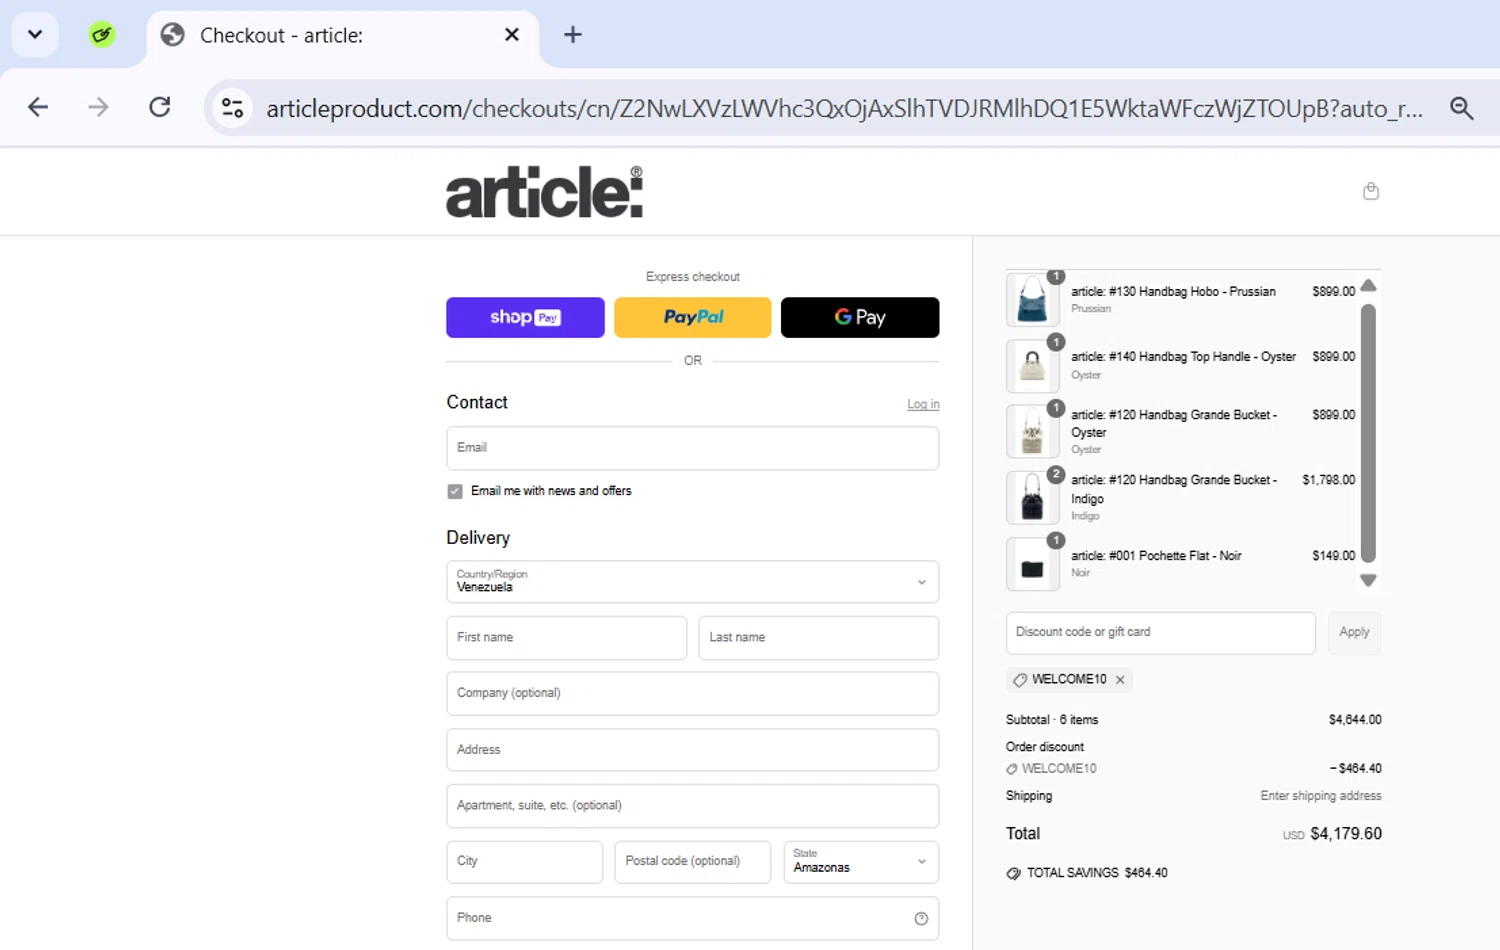Click the order summary scrollbar
The height and width of the screenshot is (950, 1500).
click(x=1369, y=433)
